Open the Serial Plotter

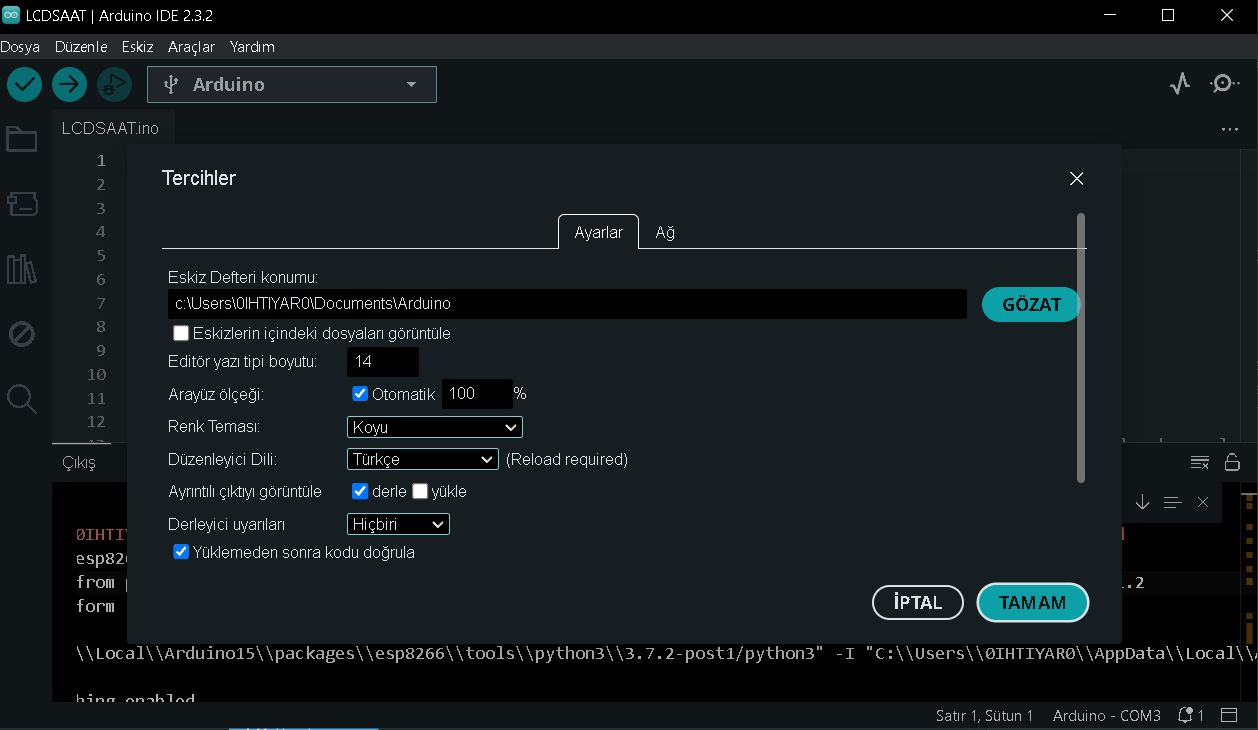1180,84
